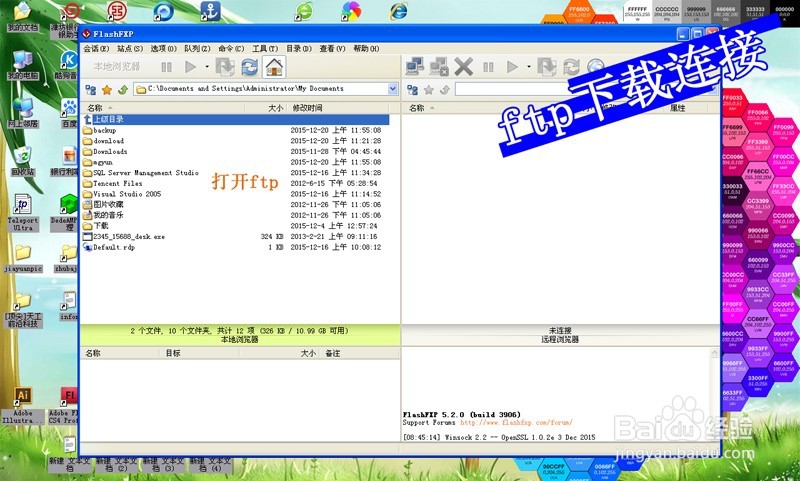Open the flashfxp.com forum link
The width and height of the screenshot is (800, 481).
point(516,422)
